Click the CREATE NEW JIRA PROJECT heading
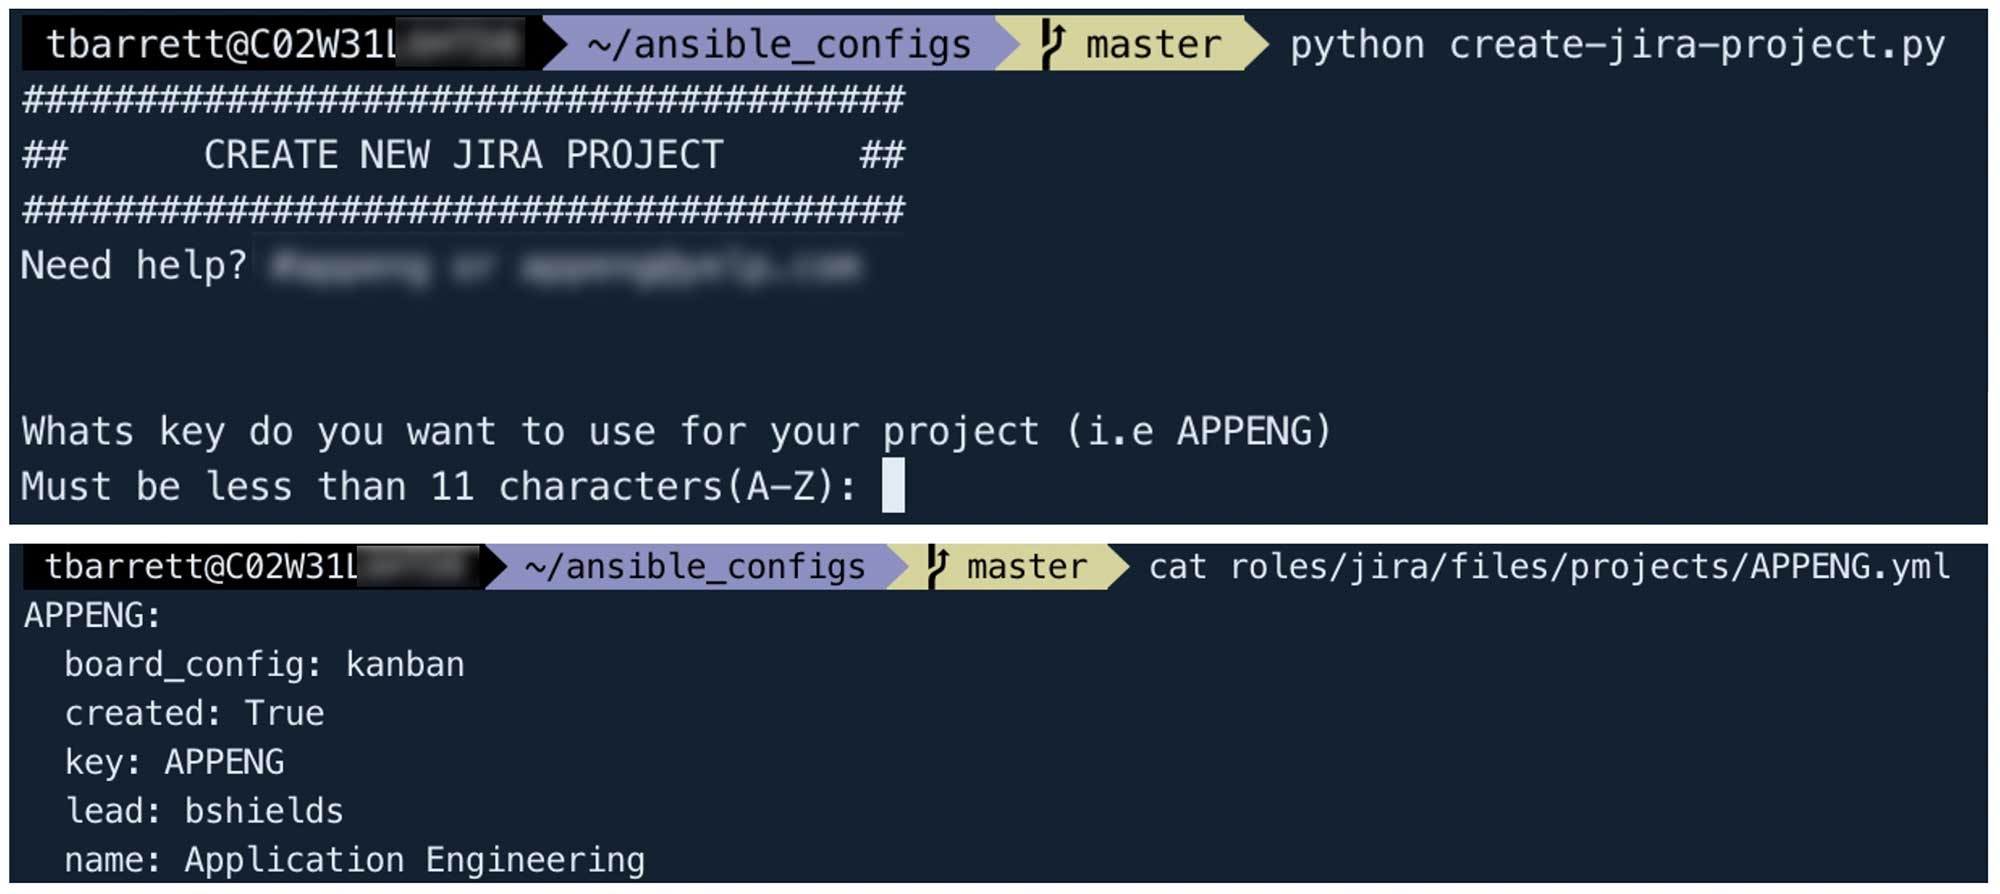Viewport: 2000px width, 894px height. tap(463, 155)
